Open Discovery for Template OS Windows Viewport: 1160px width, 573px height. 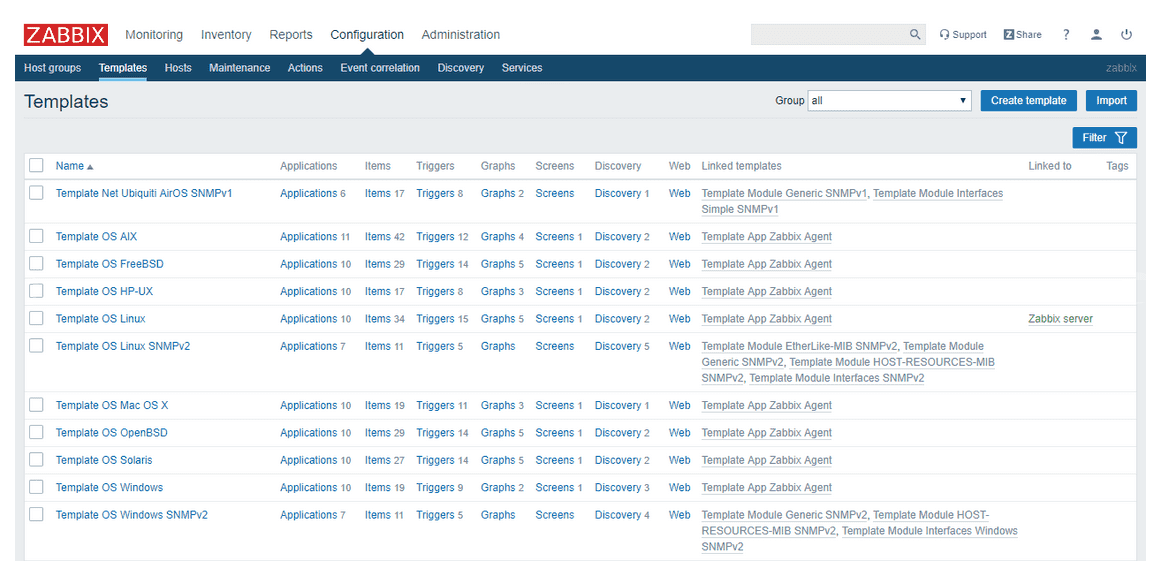point(618,487)
